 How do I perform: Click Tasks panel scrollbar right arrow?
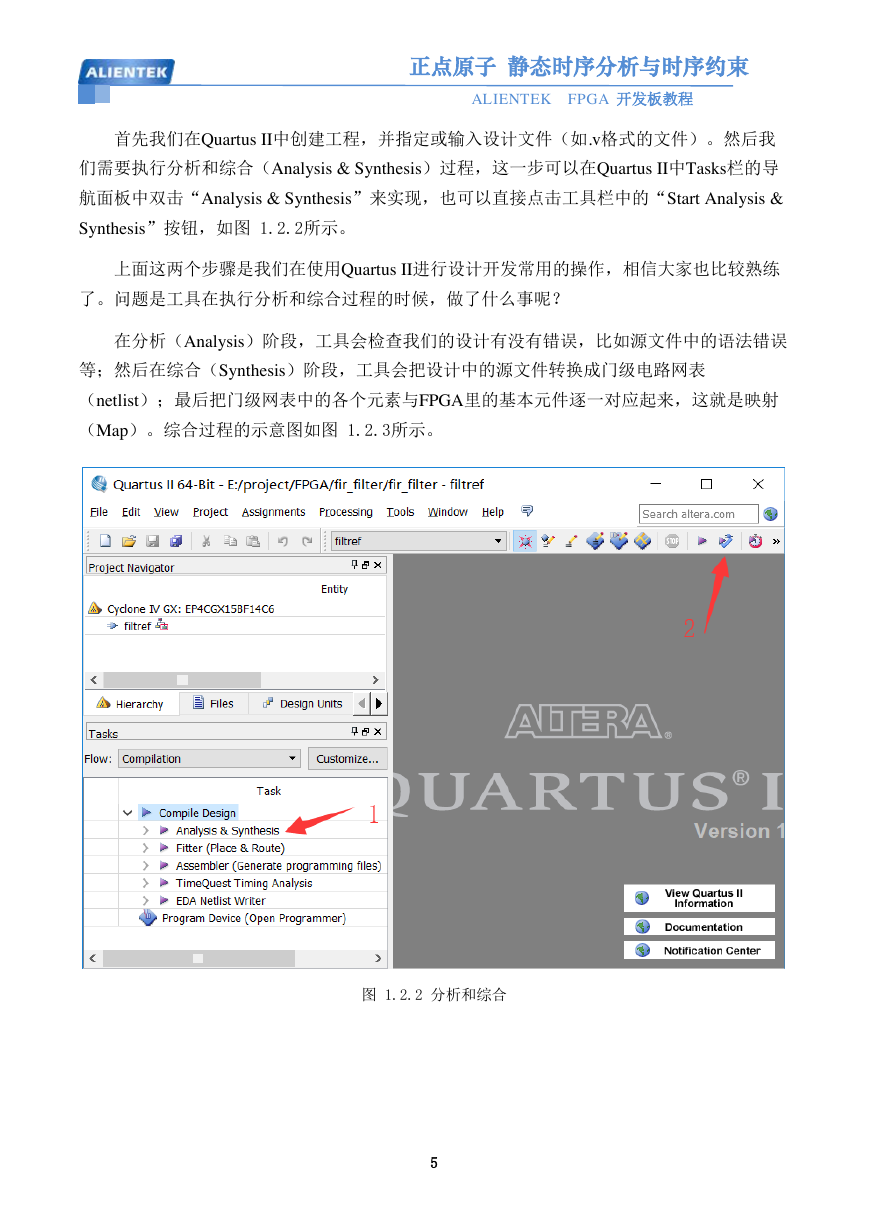click(377, 958)
